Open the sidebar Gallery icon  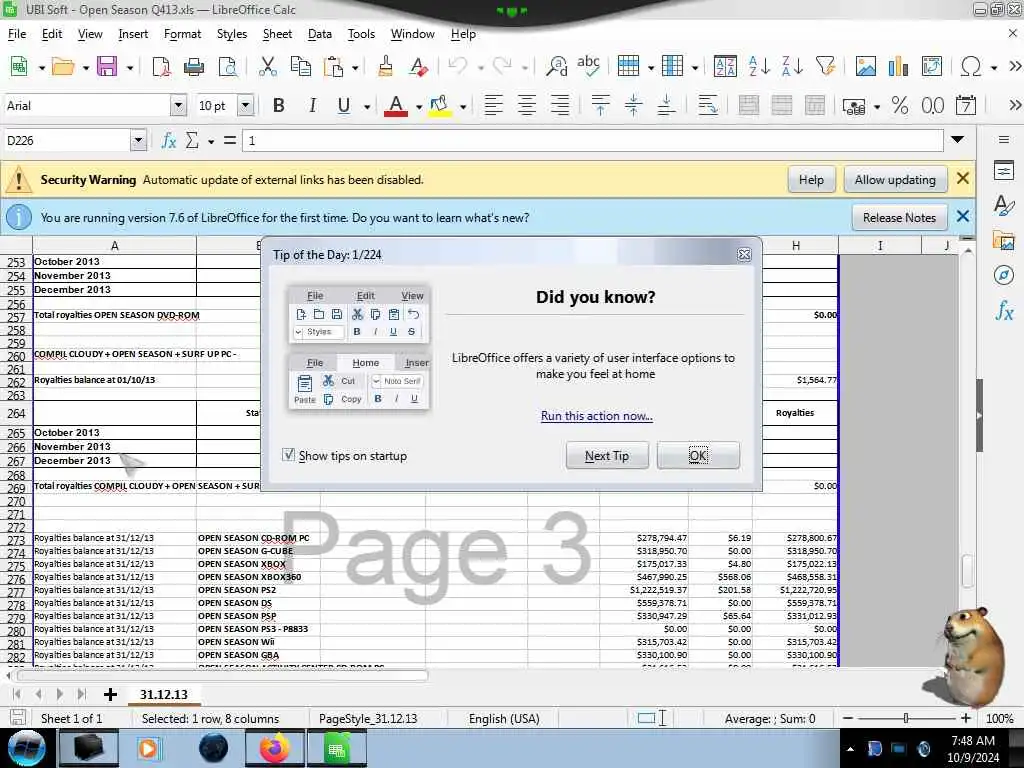(1004, 240)
